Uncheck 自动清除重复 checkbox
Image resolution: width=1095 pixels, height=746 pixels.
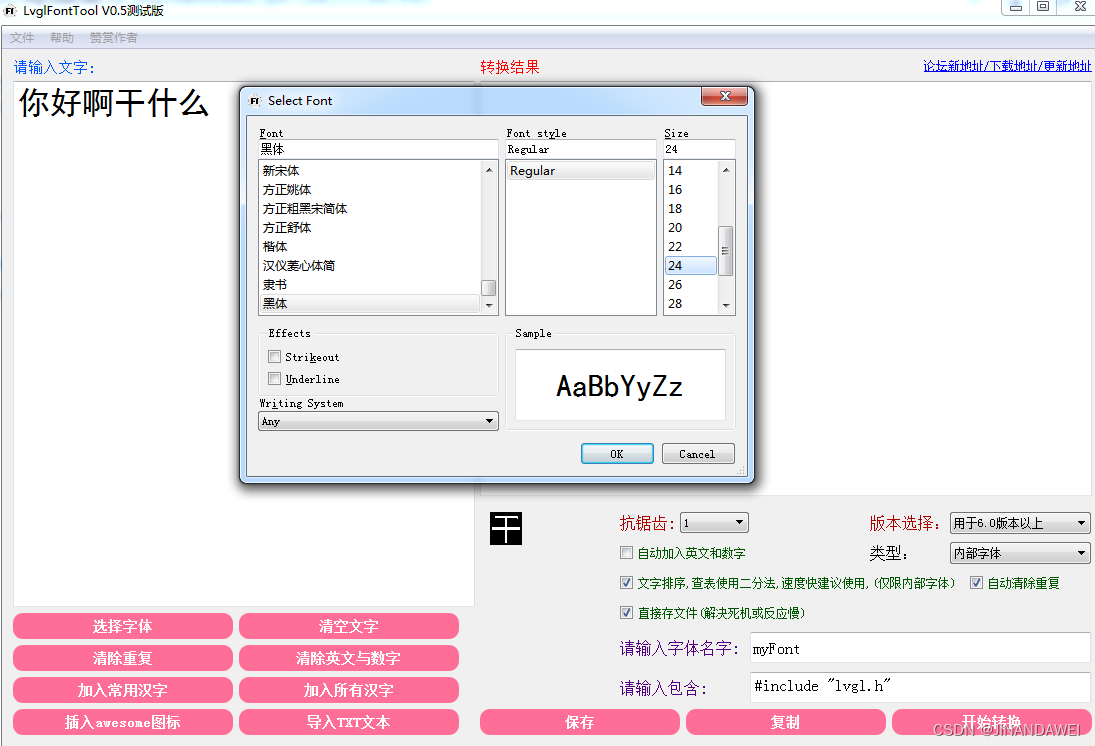(x=976, y=583)
